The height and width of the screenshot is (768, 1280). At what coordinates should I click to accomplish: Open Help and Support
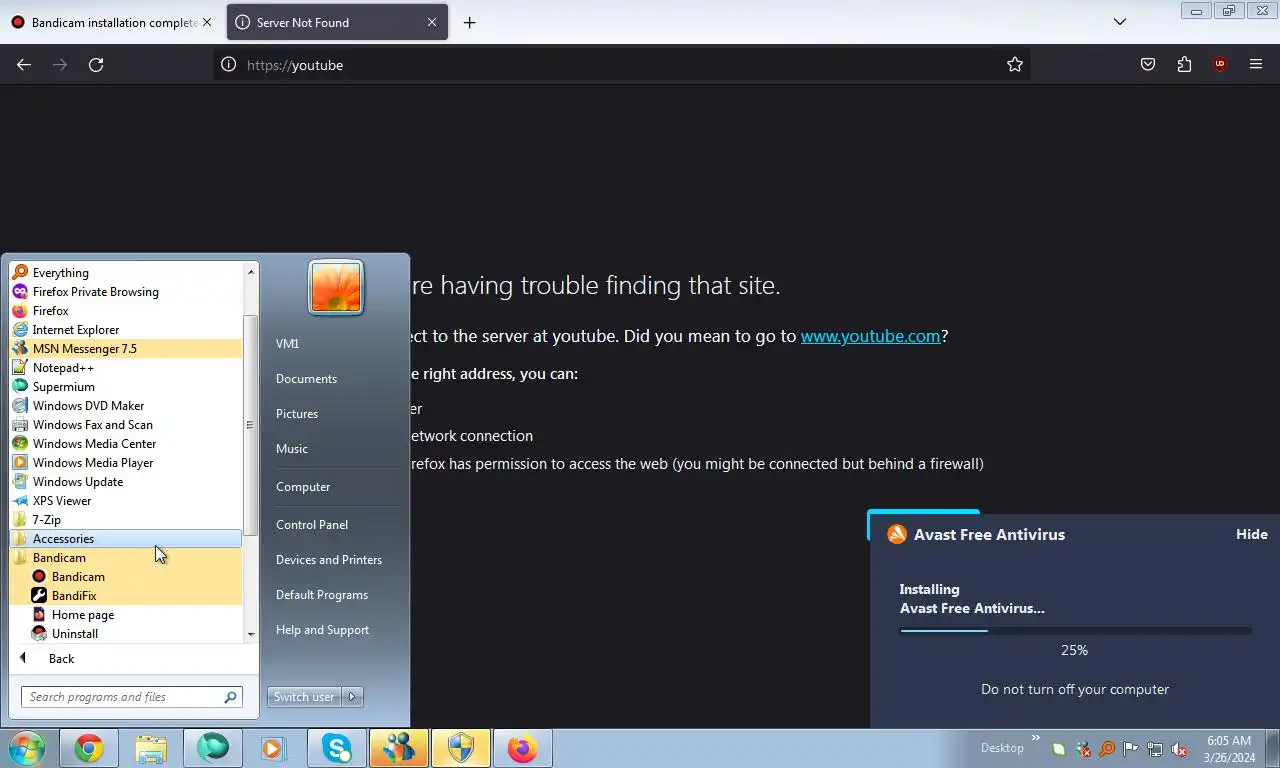[x=322, y=630]
